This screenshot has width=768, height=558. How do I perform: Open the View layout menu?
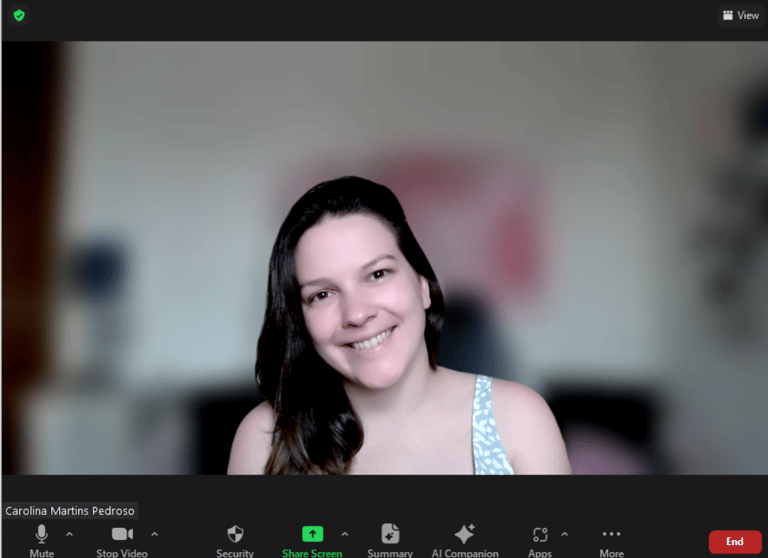[741, 16]
